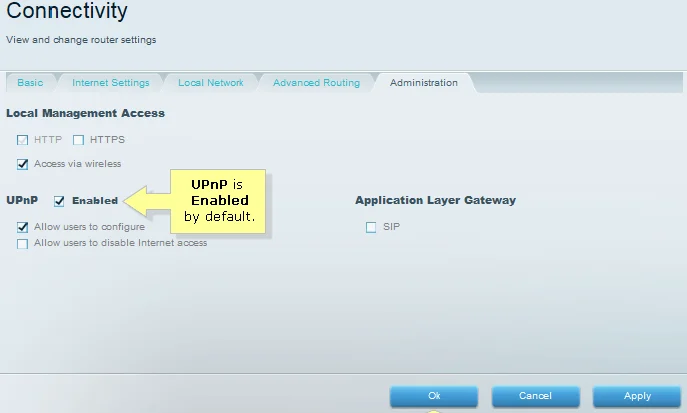This screenshot has width=687, height=413.
Task: Uncheck Access via wireless
Action: pyautogui.click(x=23, y=164)
